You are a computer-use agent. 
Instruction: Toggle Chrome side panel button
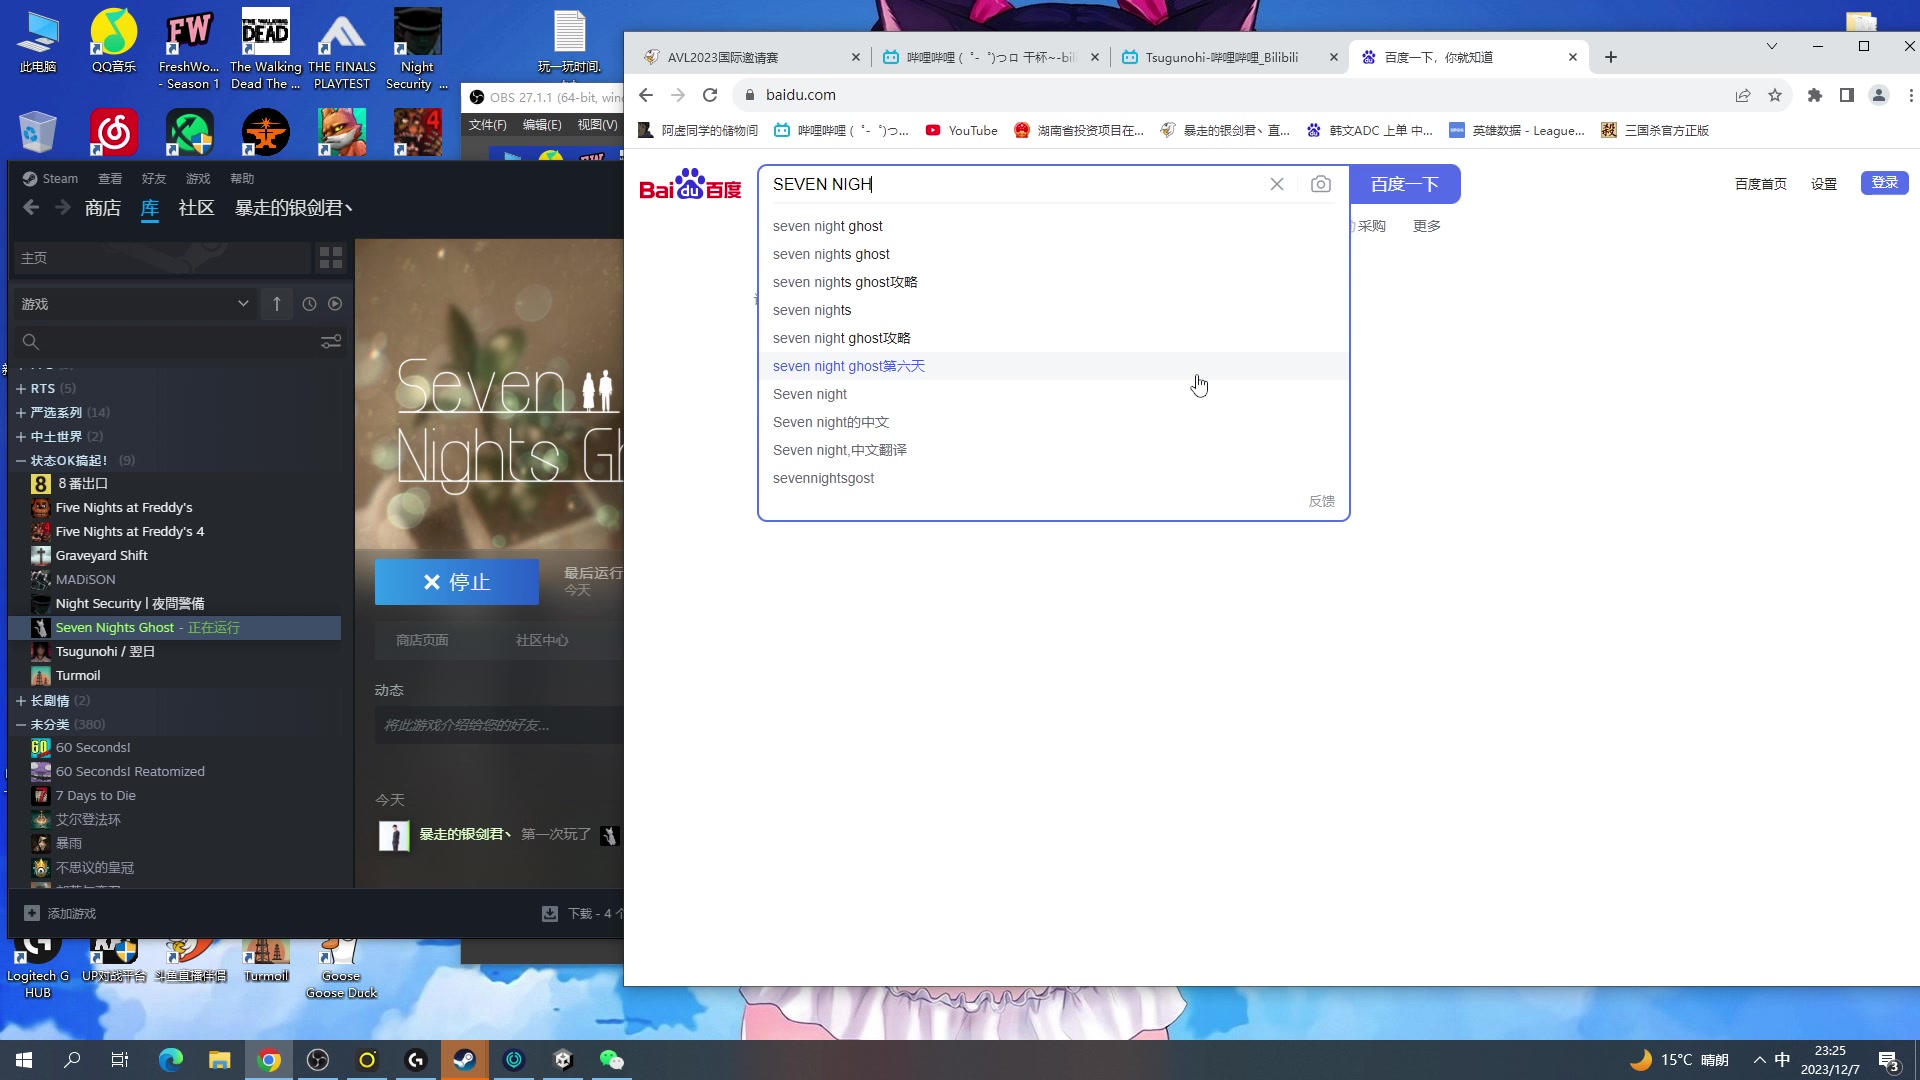(x=1846, y=95)
